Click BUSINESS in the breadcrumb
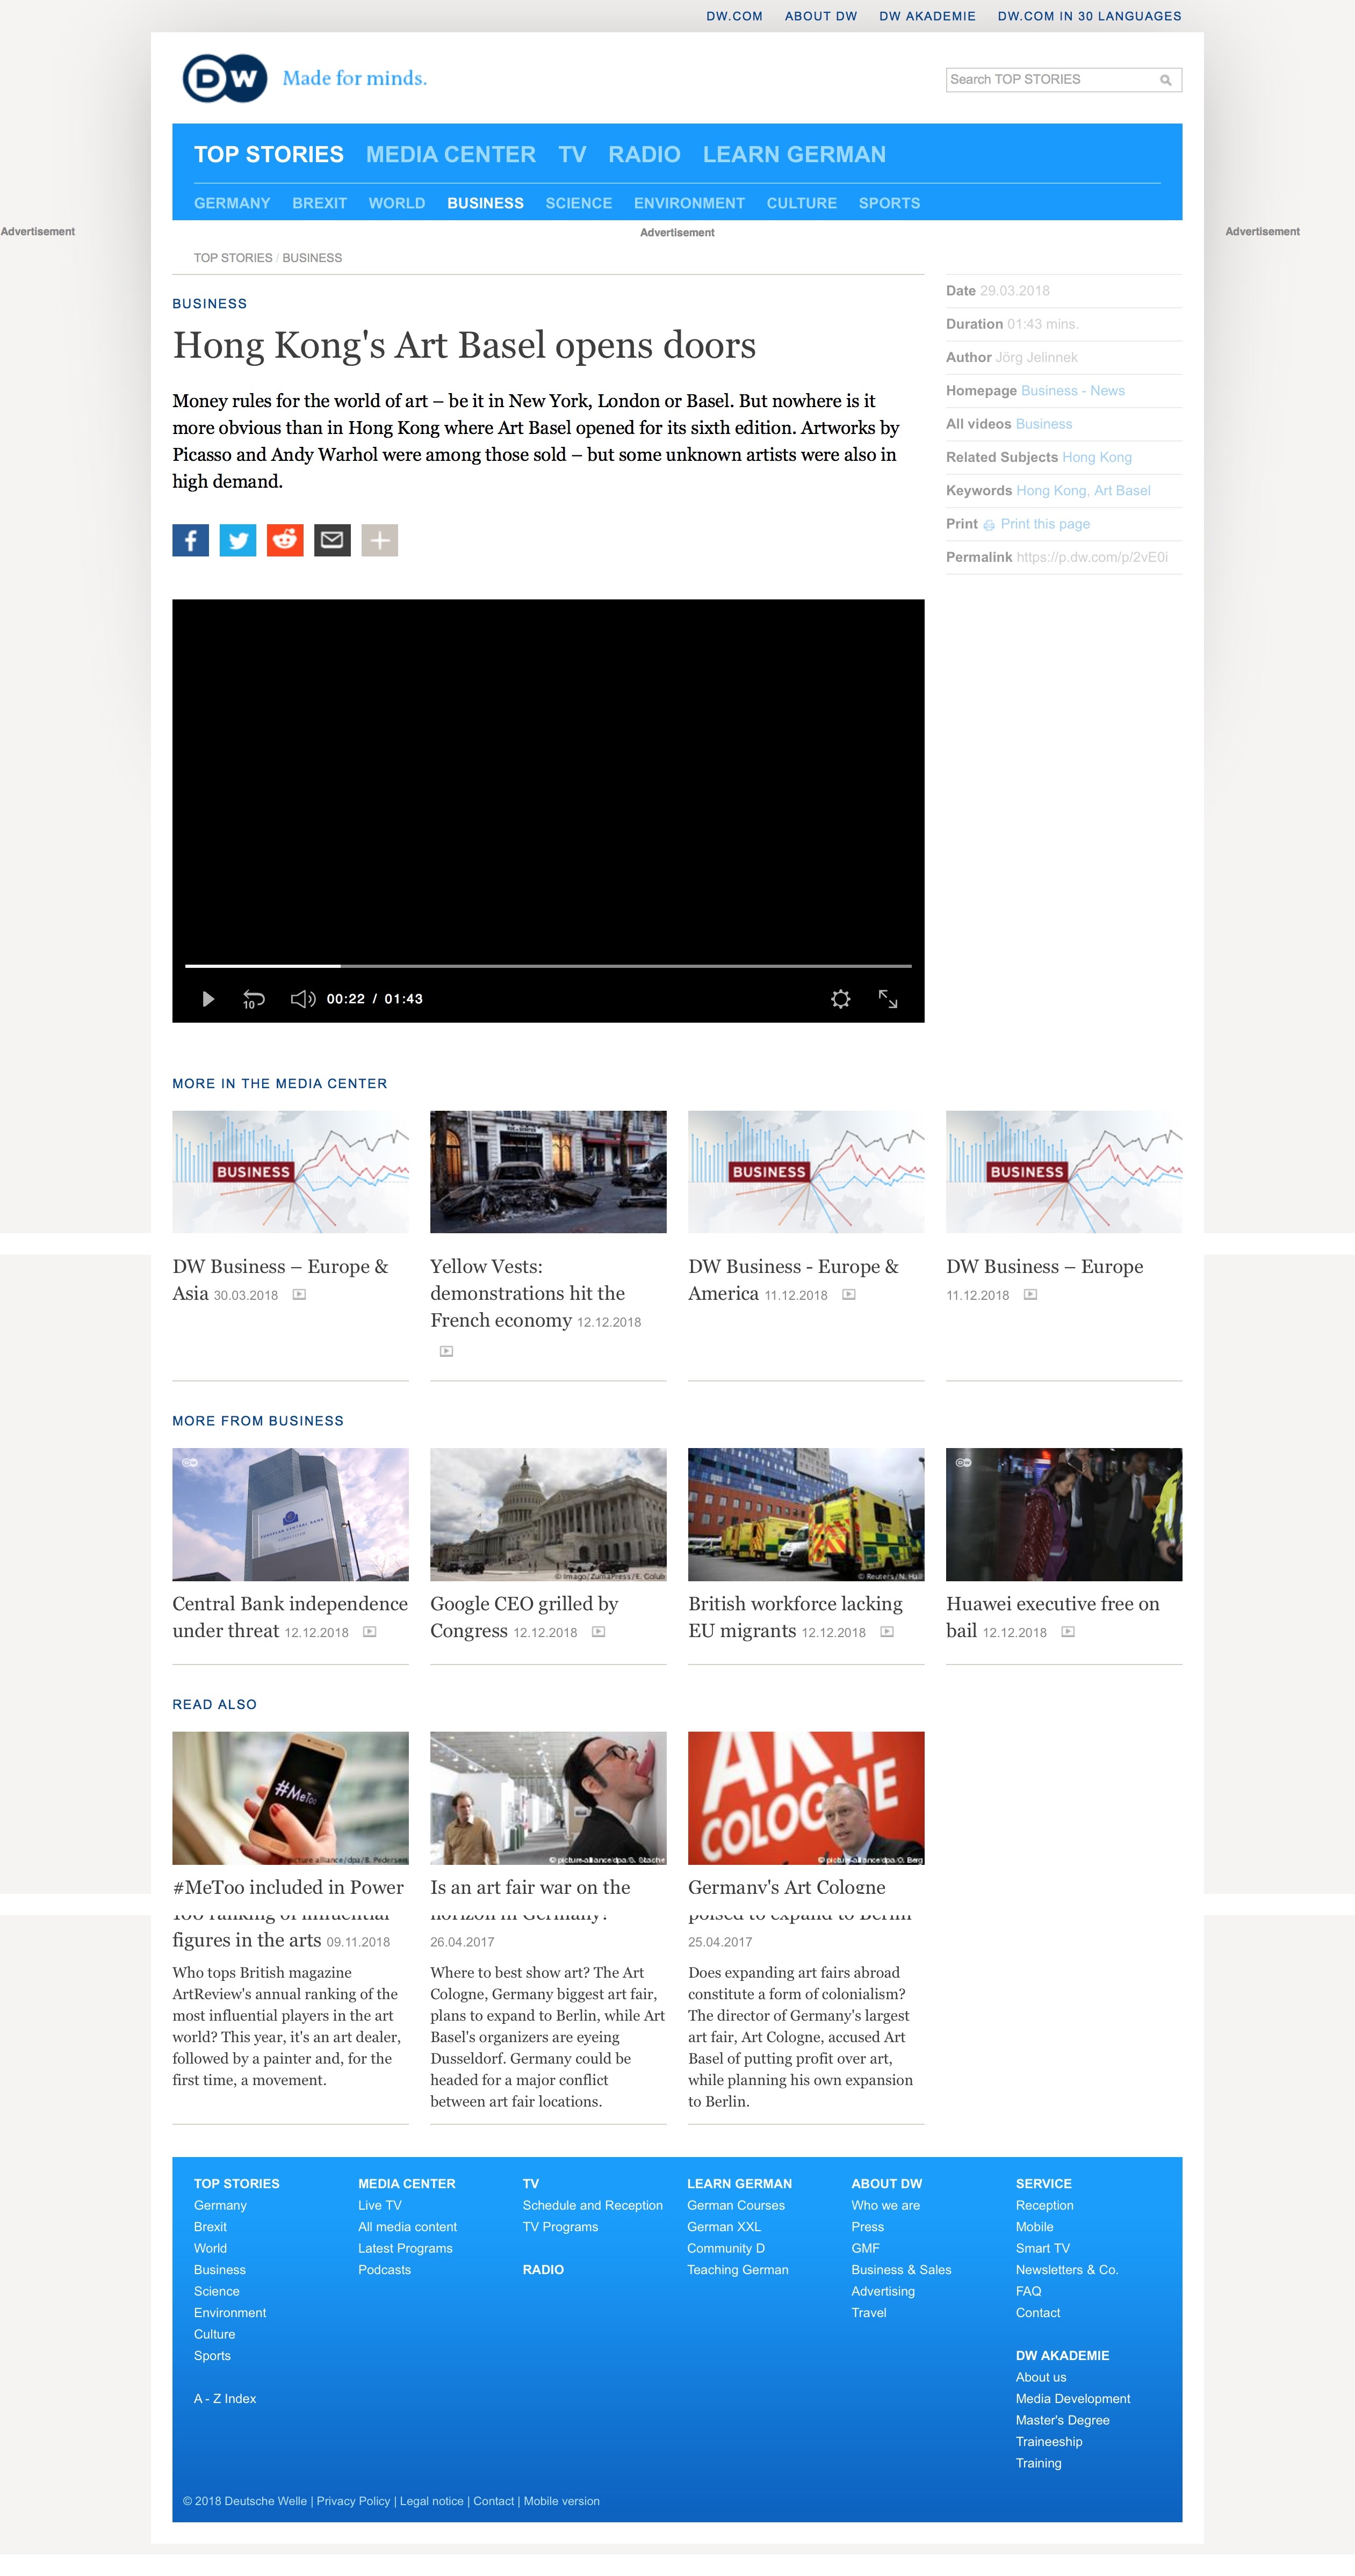 click(312, 258)
